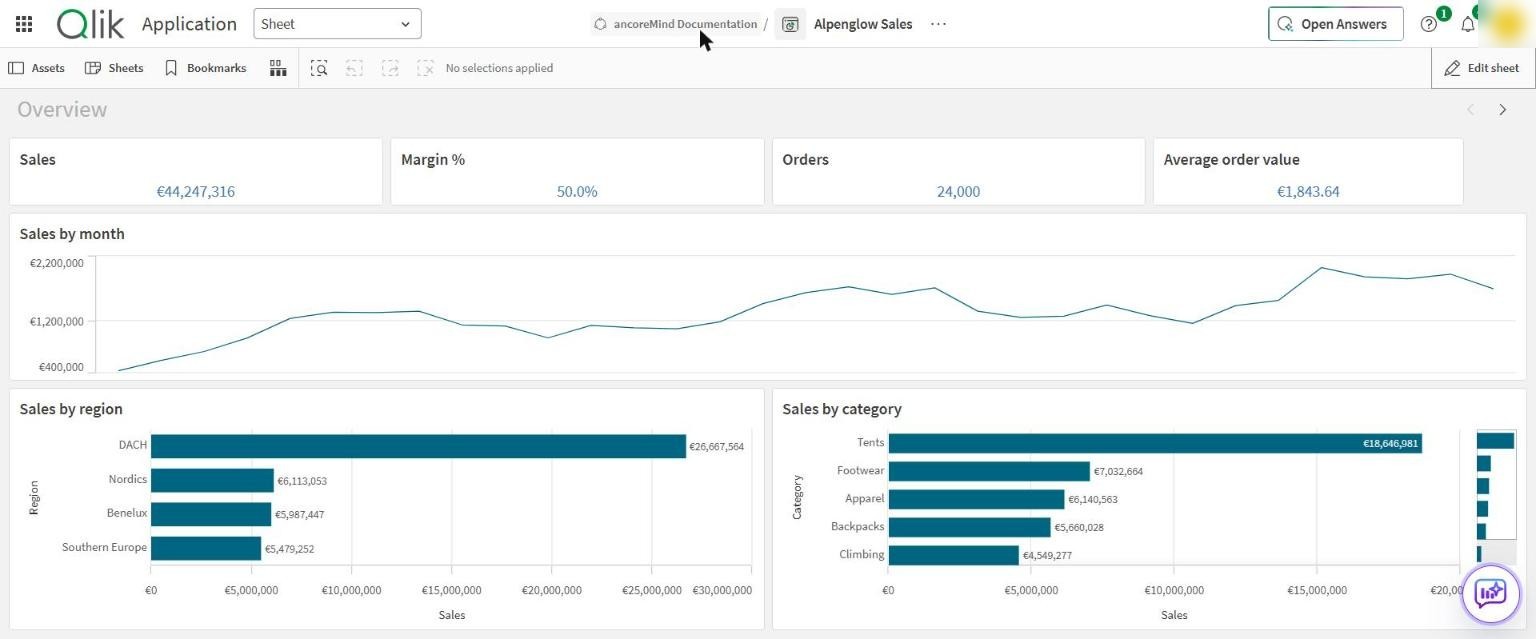Click the Region axis title
1536x639 pixels.
pos(34,497)
